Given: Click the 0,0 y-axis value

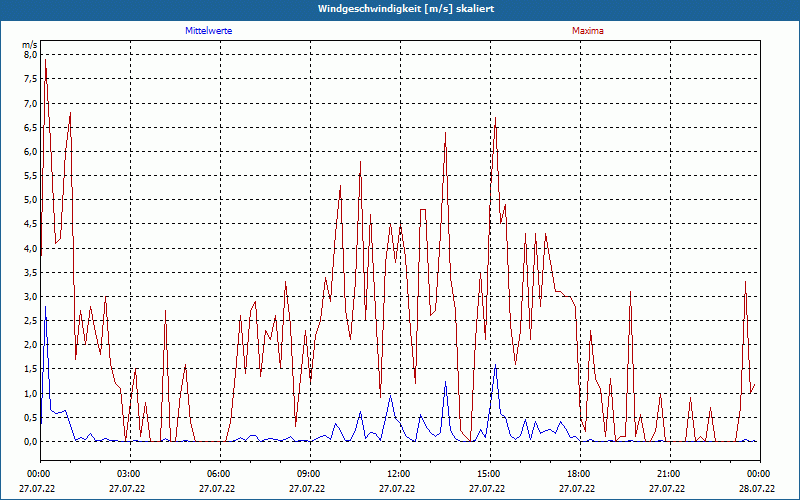Looking at the screenshot, I should [x=30, y=441].
